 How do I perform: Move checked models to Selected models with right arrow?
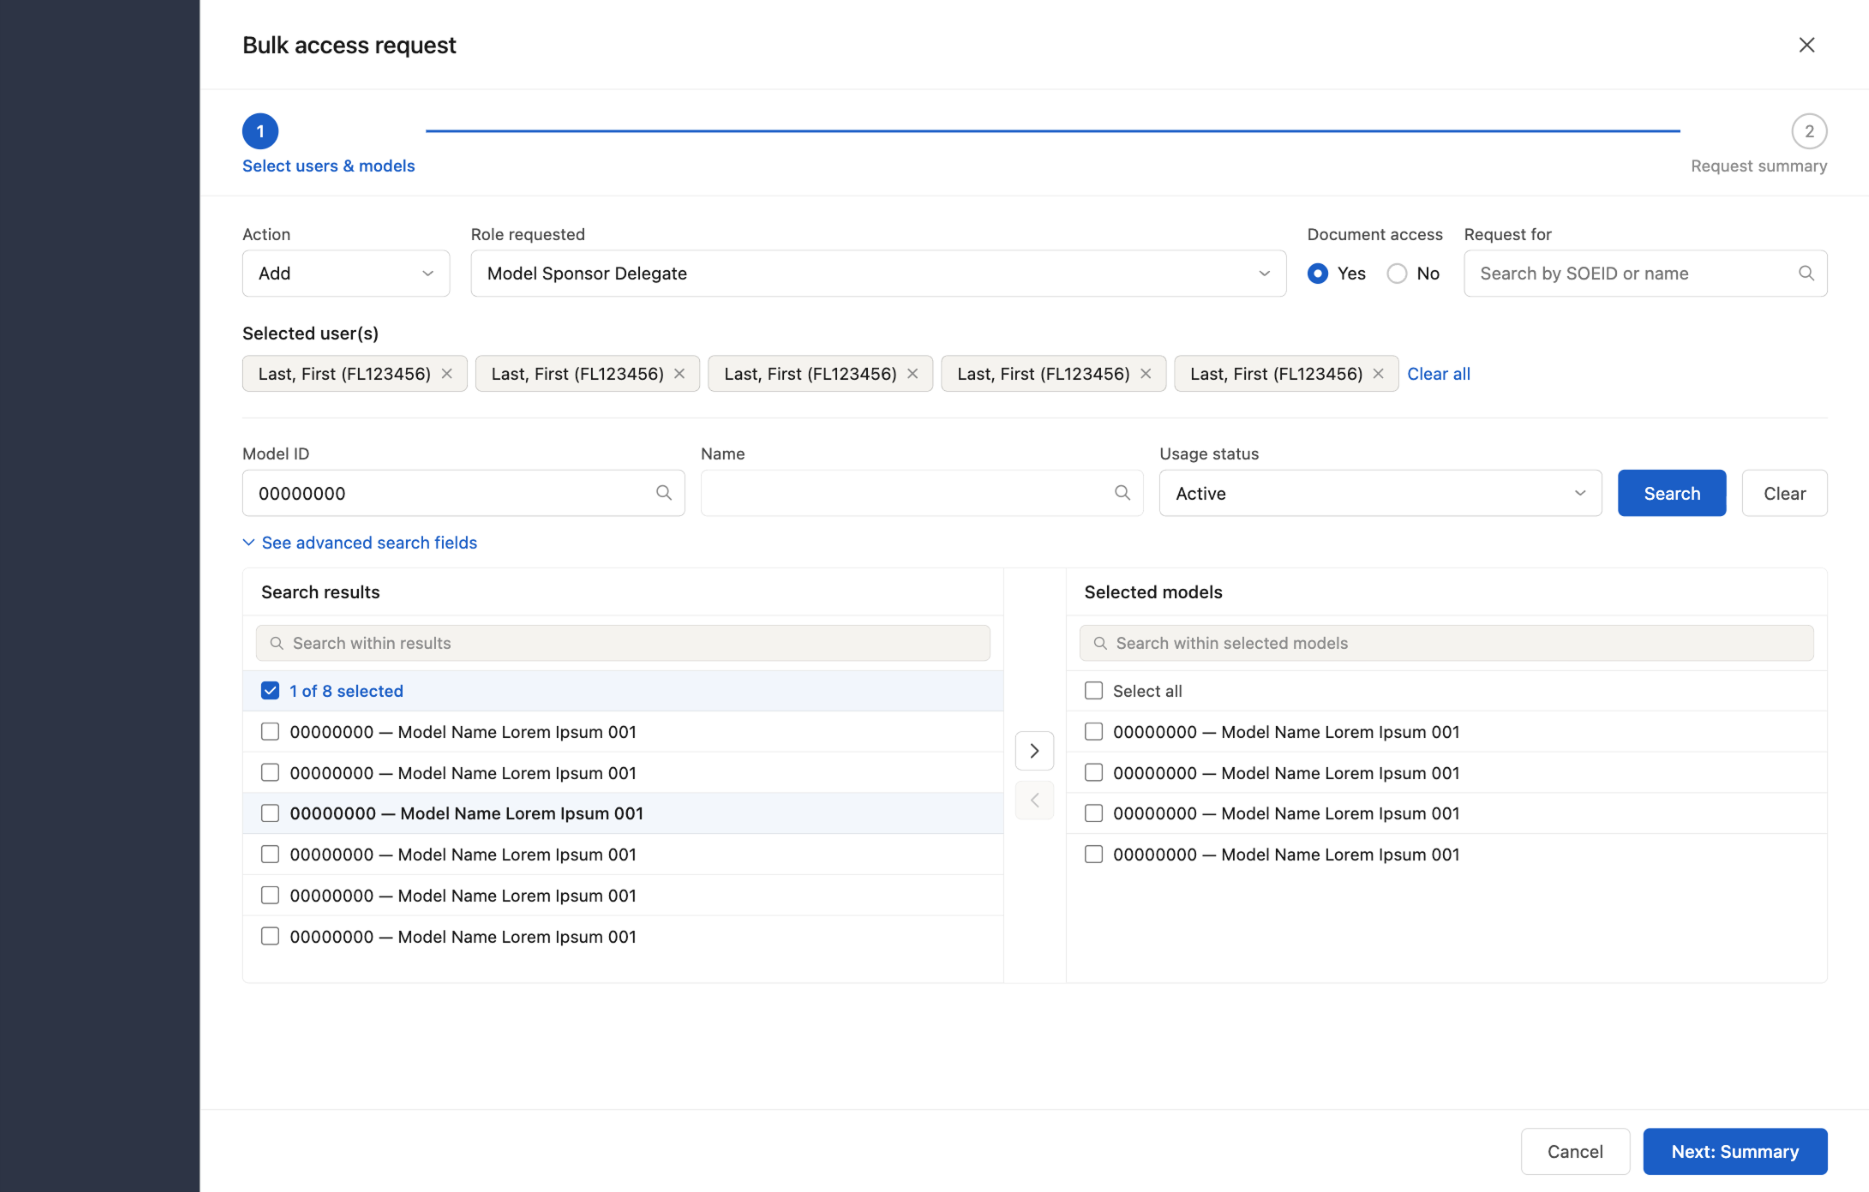1034,751
